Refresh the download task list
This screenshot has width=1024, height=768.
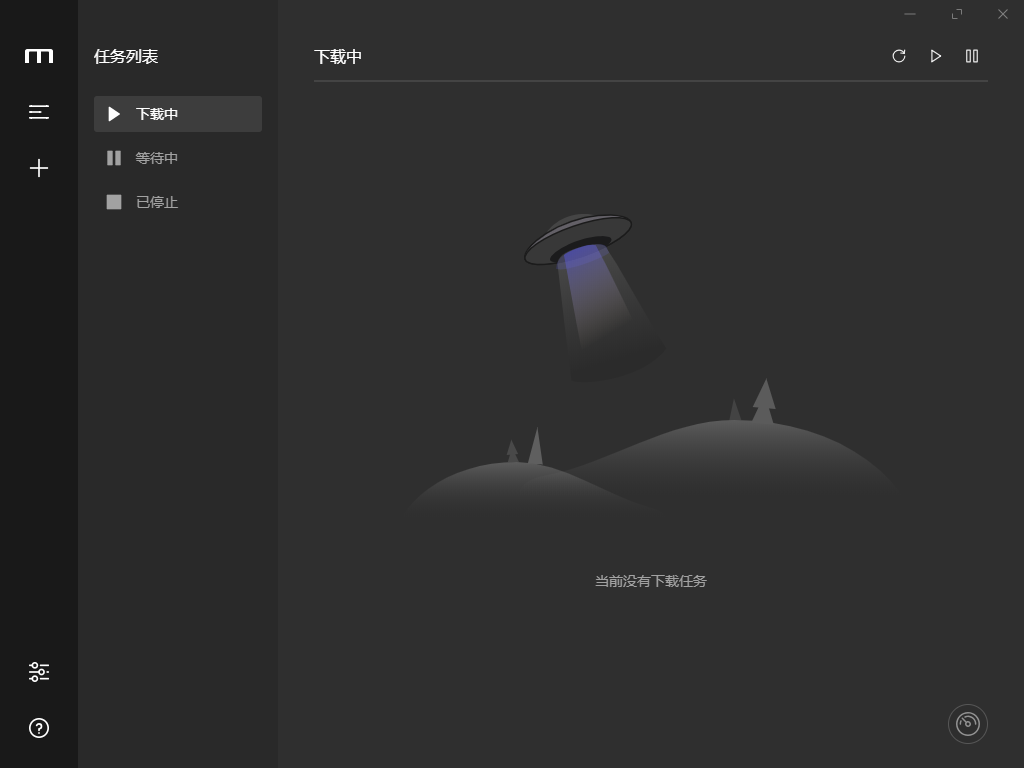tap(899, 56)
